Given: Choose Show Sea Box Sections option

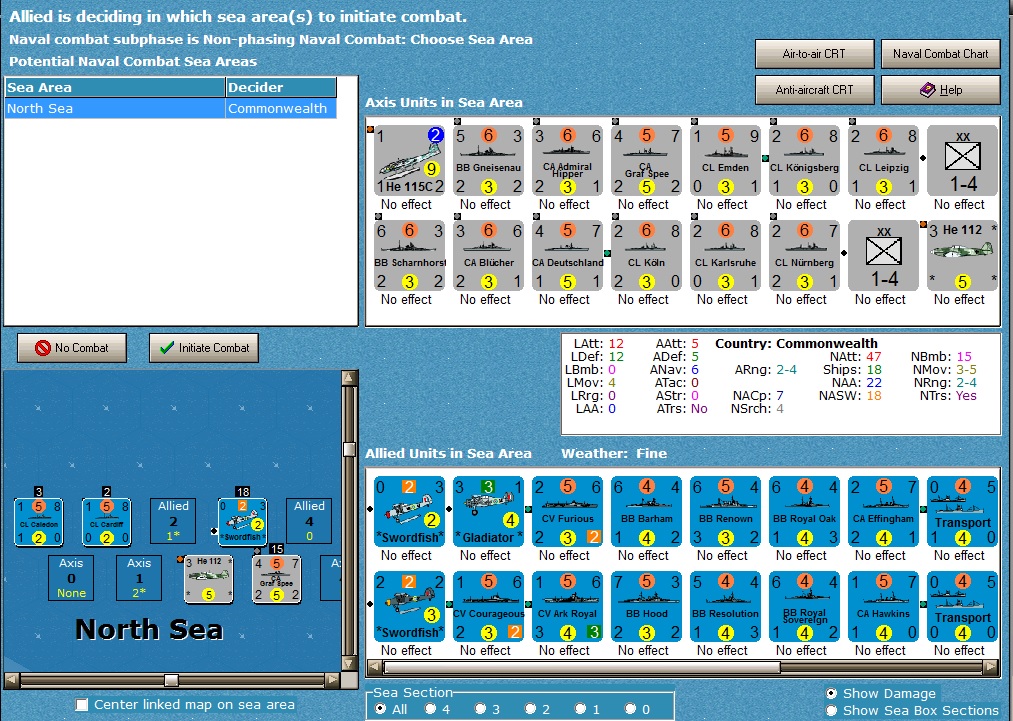Looking at the screenshot, I should coord(831,711).
